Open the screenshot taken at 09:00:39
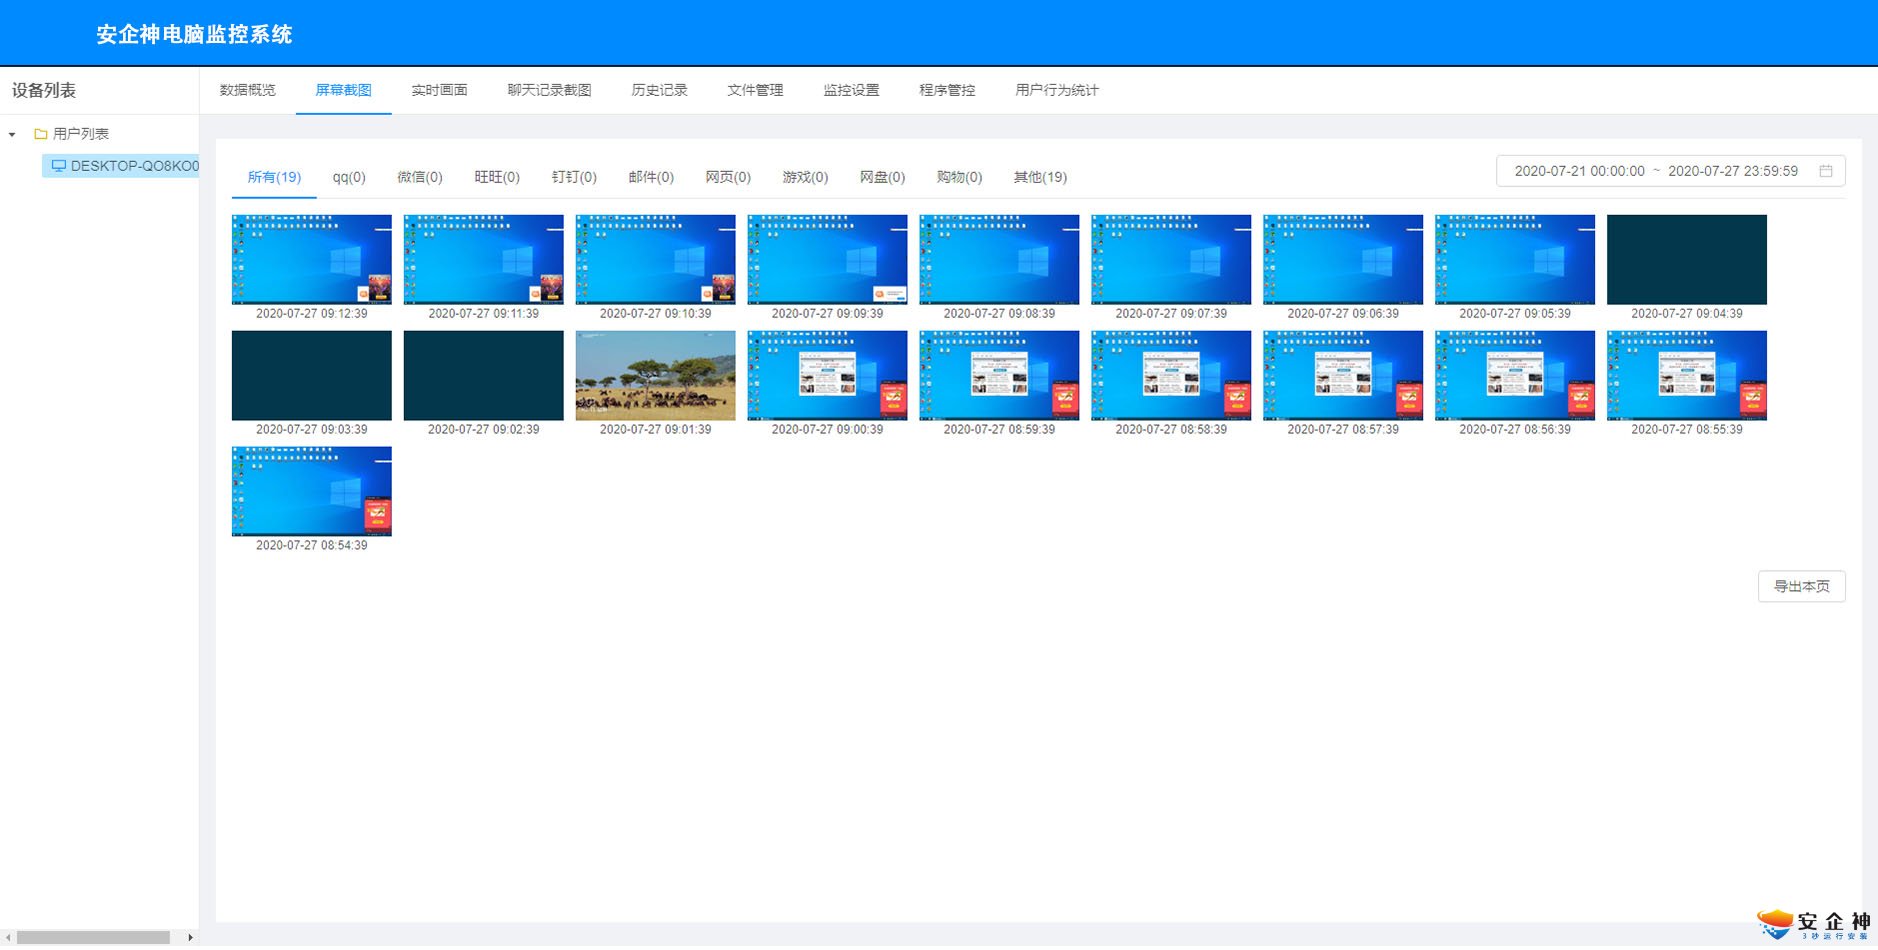Viewport: 1878px width, 950px height. (828, 375)
